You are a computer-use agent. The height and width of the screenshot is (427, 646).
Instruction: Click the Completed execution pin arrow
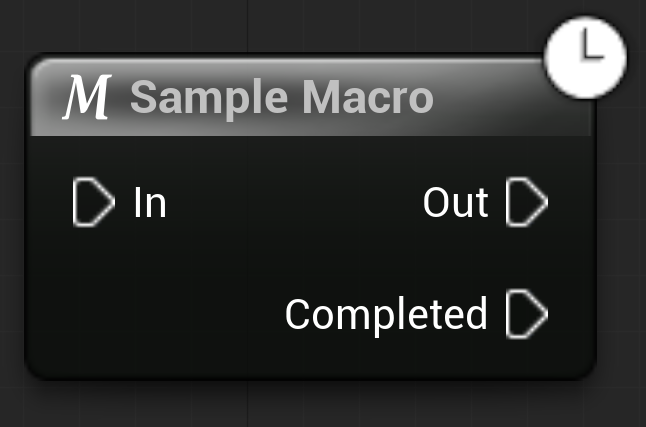pyautogui.click(x=527, y=314)
